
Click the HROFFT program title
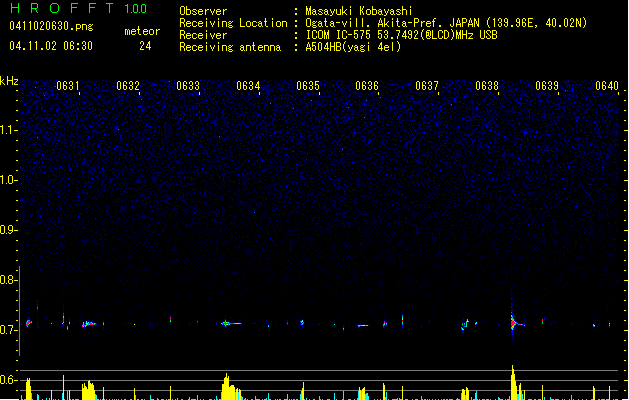pyautogui.click(x=62, y=8)
